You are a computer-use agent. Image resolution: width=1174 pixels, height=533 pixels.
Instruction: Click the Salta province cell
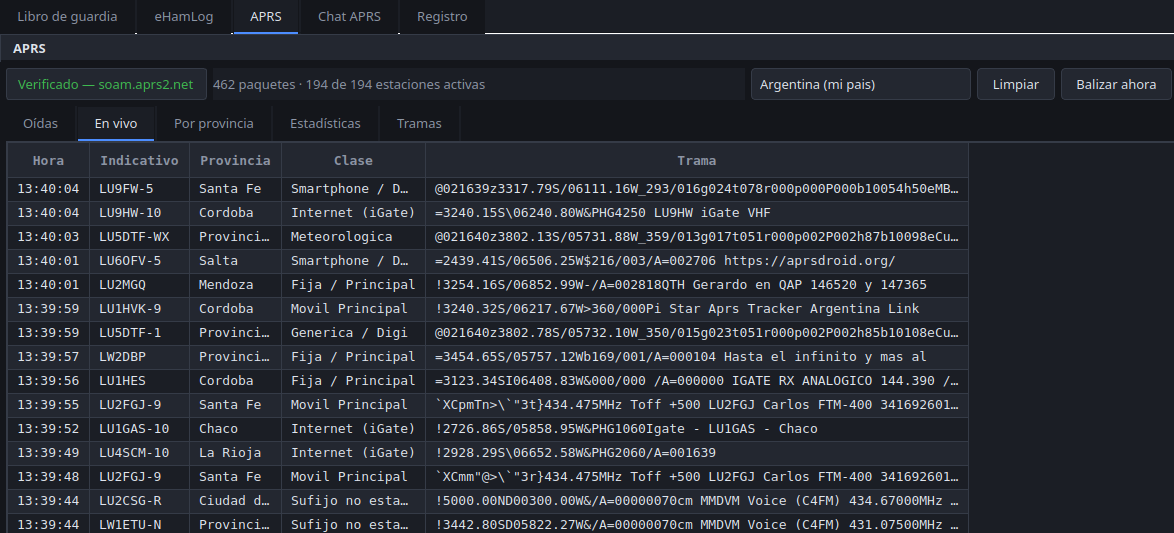point(235,261)
